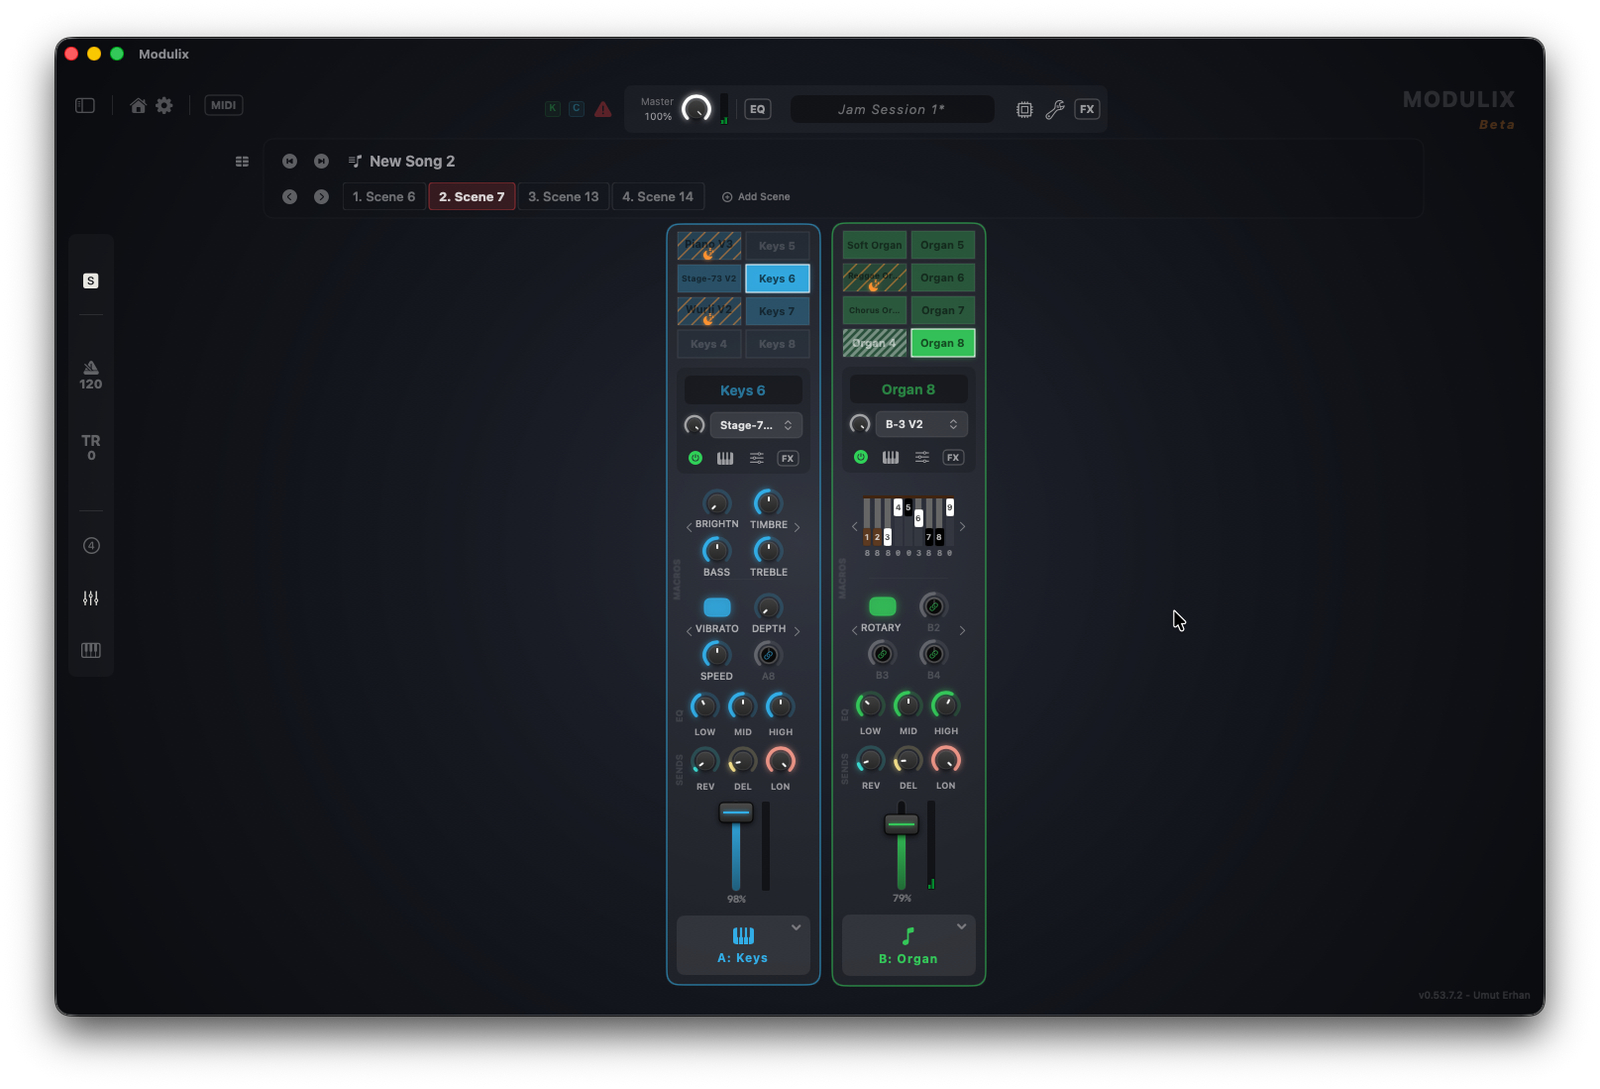Click the B: Organ note icon
The image size is (1600, 1089).
pos(908,936)
